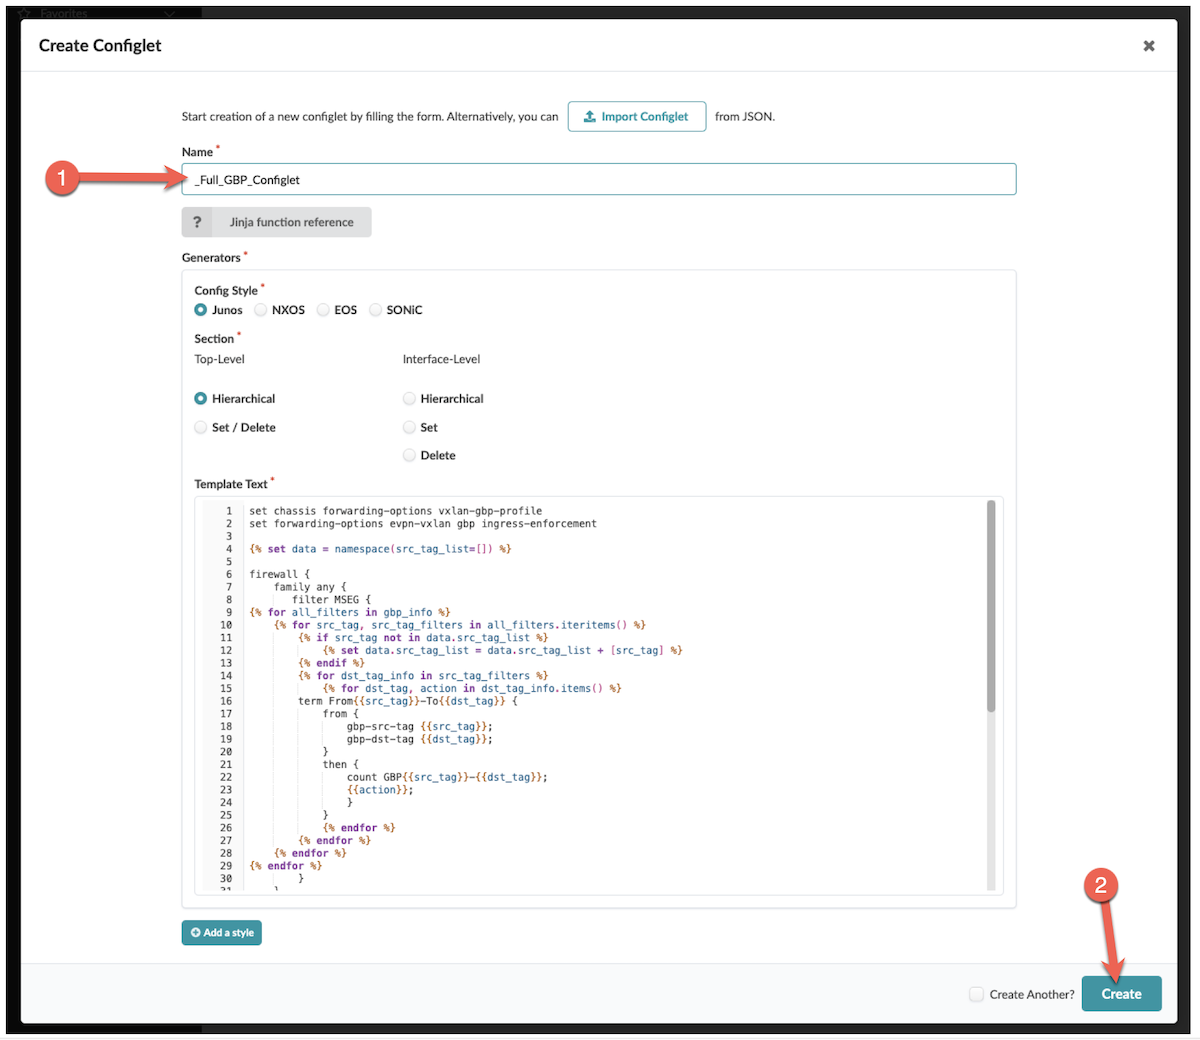
Task: Click the 'Generators' label
Action: [x=211, y=258]
